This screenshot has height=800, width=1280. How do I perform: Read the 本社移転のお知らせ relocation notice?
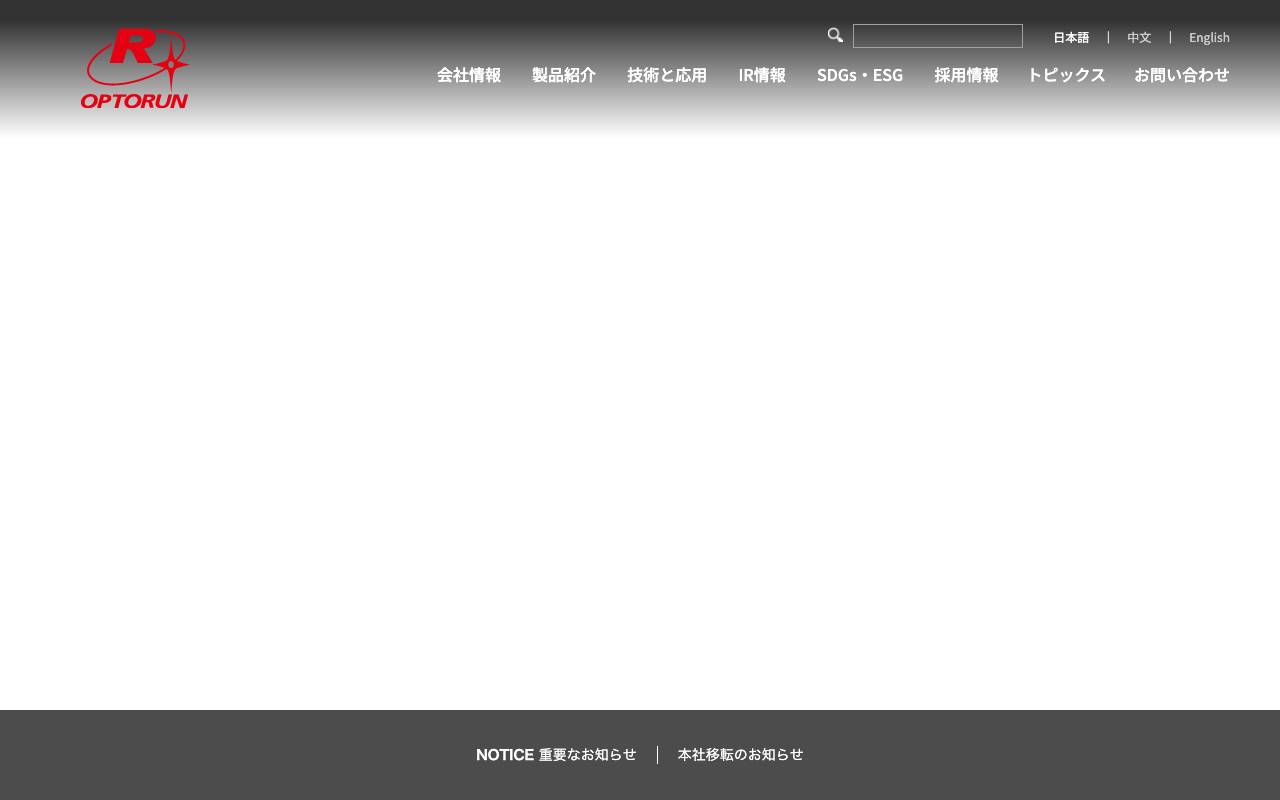pos(740,755)
